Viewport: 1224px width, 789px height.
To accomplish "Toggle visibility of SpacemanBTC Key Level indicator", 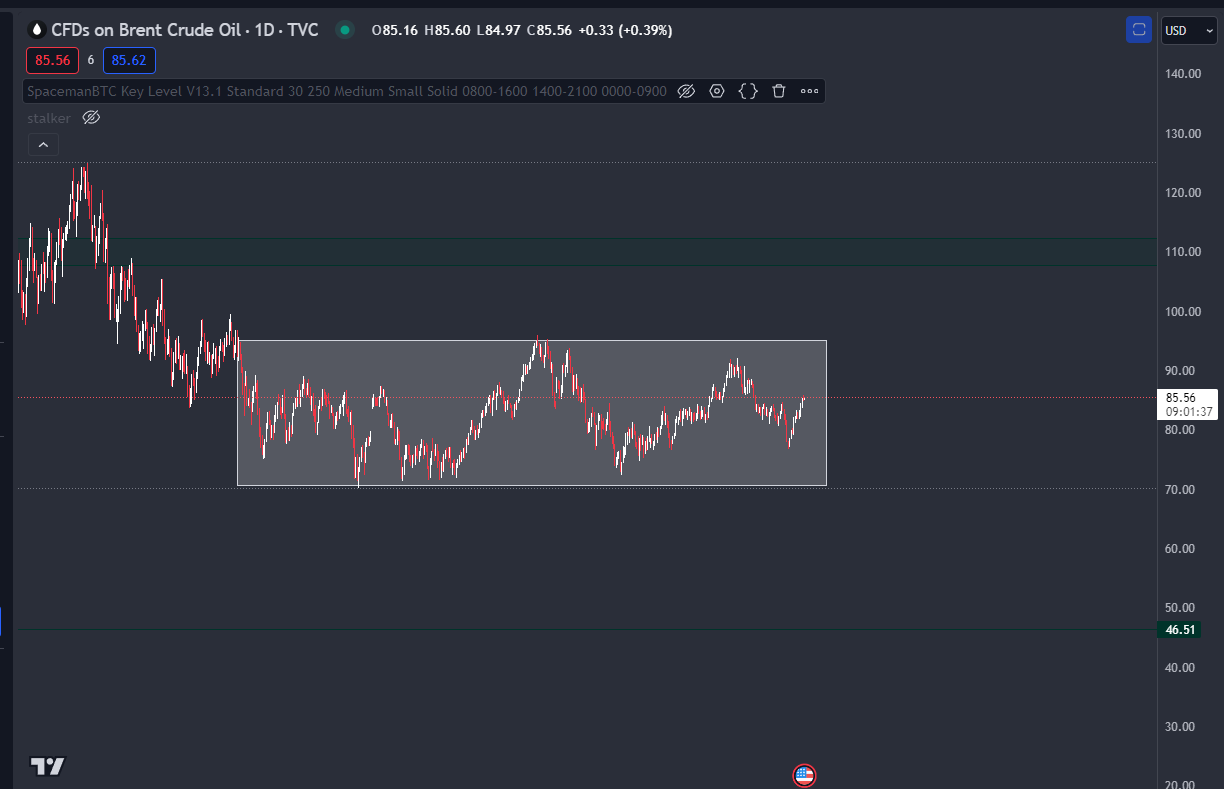I will (x=686, y=91).
